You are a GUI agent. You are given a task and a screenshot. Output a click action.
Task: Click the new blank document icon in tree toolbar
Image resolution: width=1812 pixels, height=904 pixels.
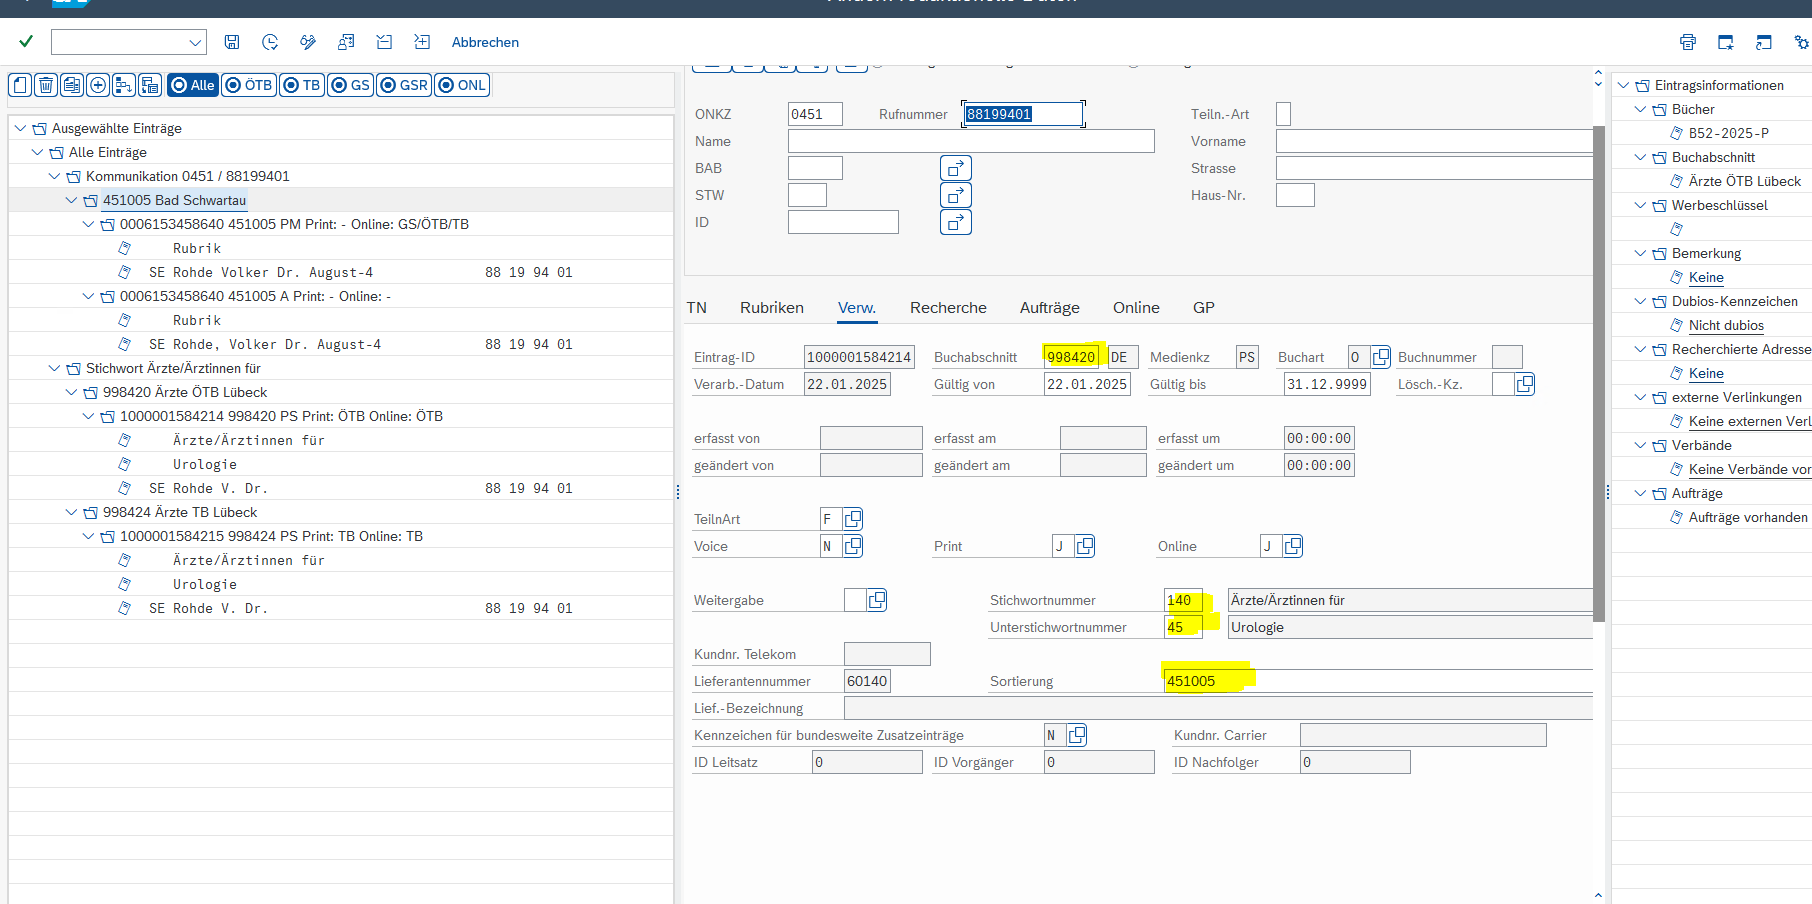click(20, 85)
